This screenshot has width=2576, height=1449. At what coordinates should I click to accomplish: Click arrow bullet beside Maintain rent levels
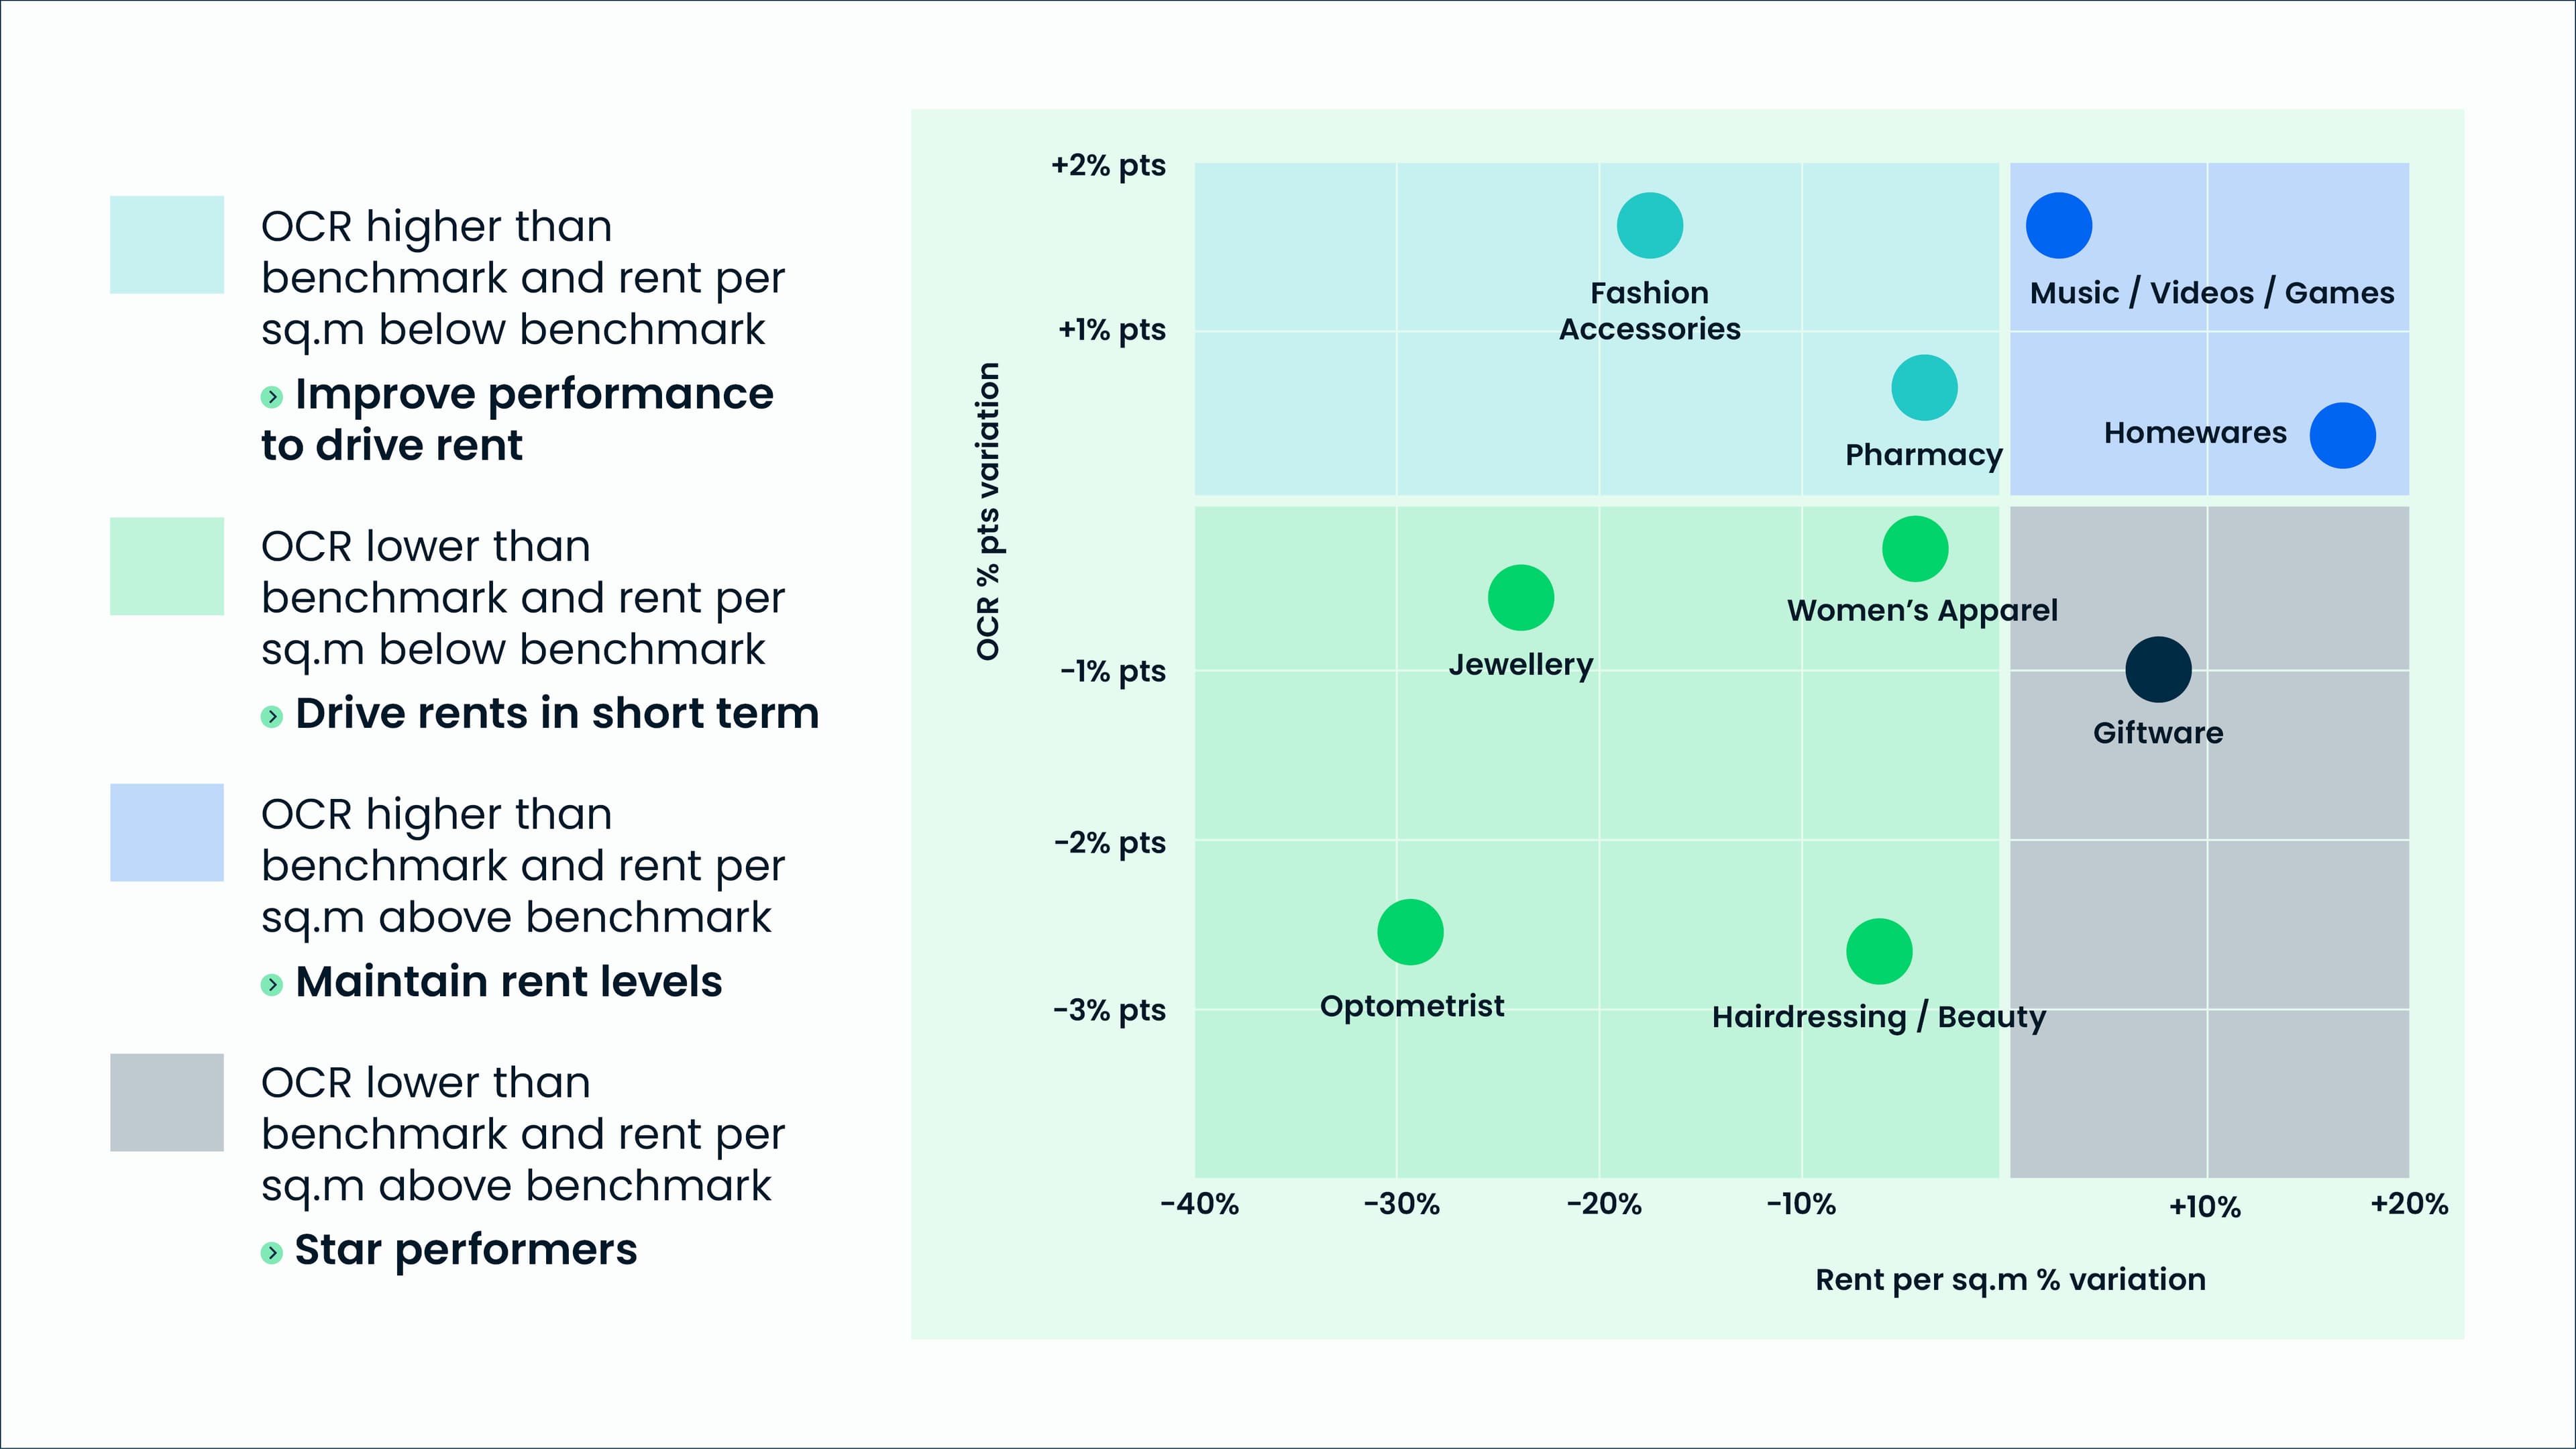271,984
